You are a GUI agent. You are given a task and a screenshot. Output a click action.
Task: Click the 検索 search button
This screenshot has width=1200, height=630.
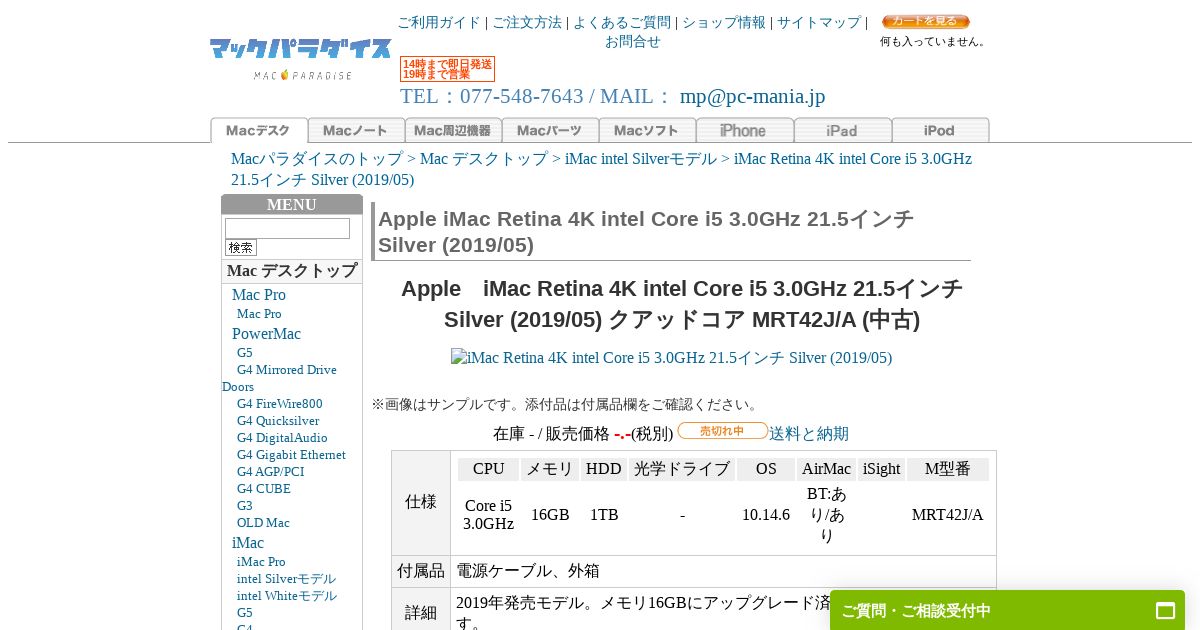pyautogui.click(x=241, y=247)
